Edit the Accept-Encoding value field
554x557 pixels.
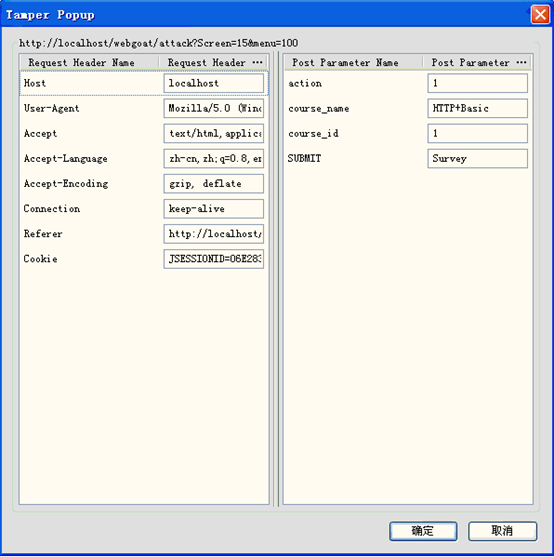coord(213,184)
